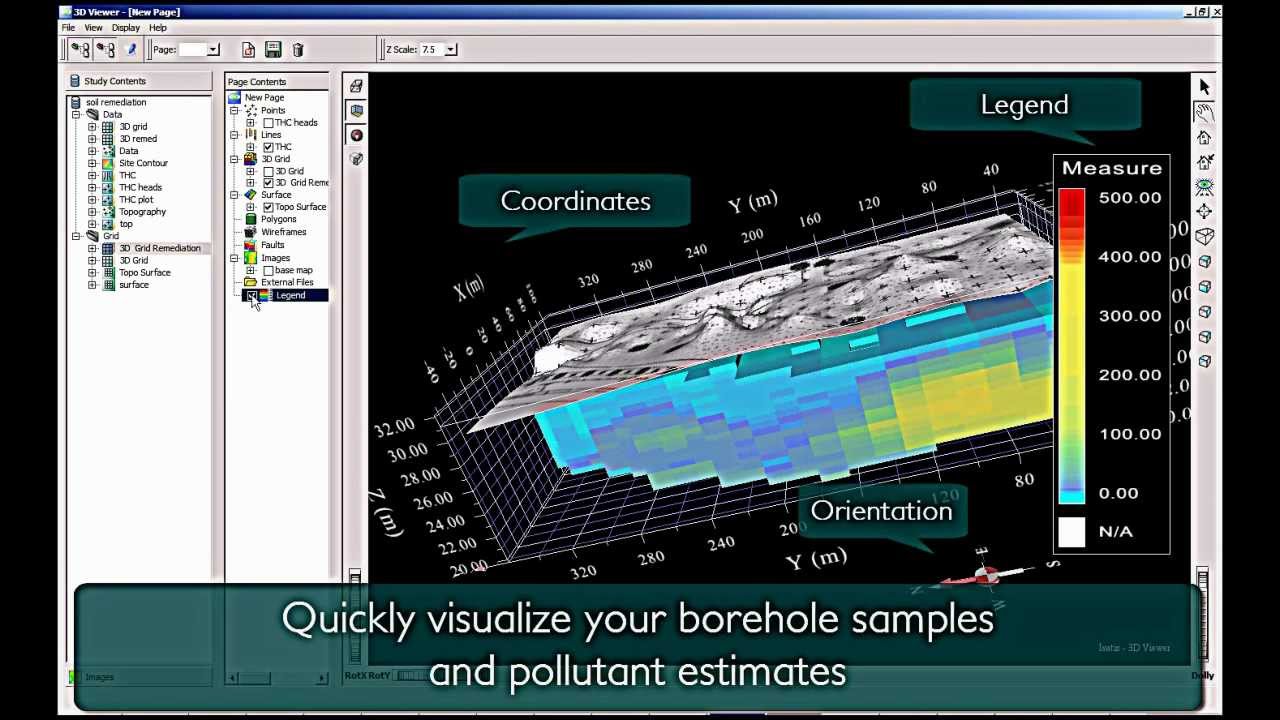The width and height of the screenshot is (1280, 720).
Task: Open the Help menu
Action: (x=158, y=28)
